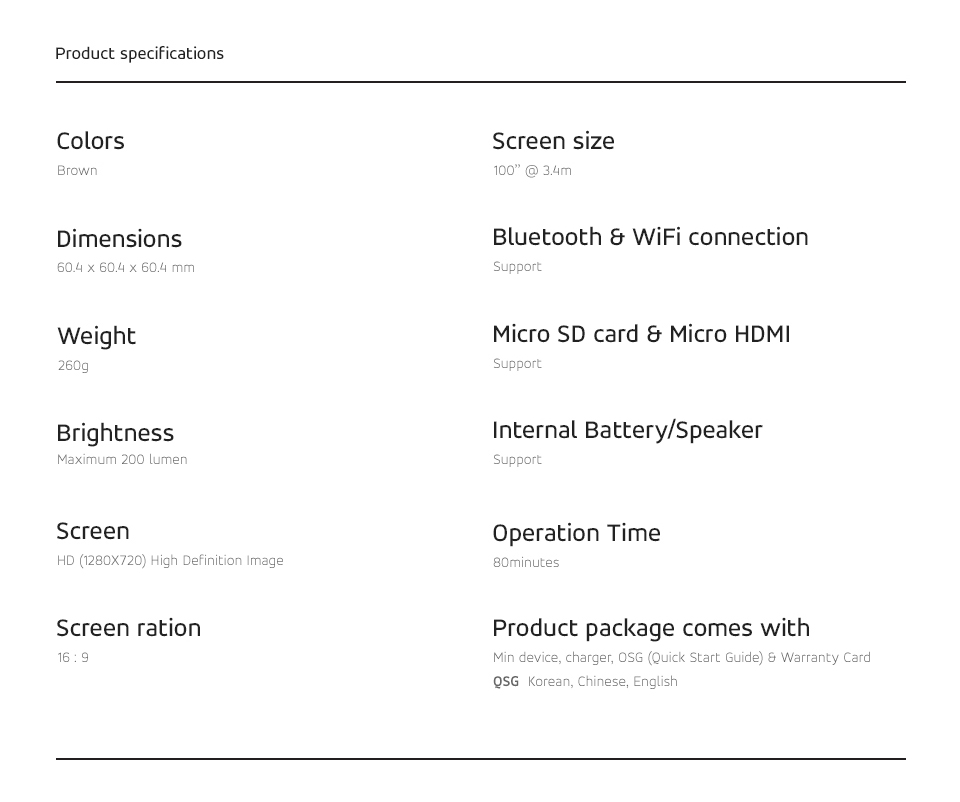Click Support under Internal Battery/Speaker
The height and width of the screenshot is (802, 960).
[x=517, y=460]
